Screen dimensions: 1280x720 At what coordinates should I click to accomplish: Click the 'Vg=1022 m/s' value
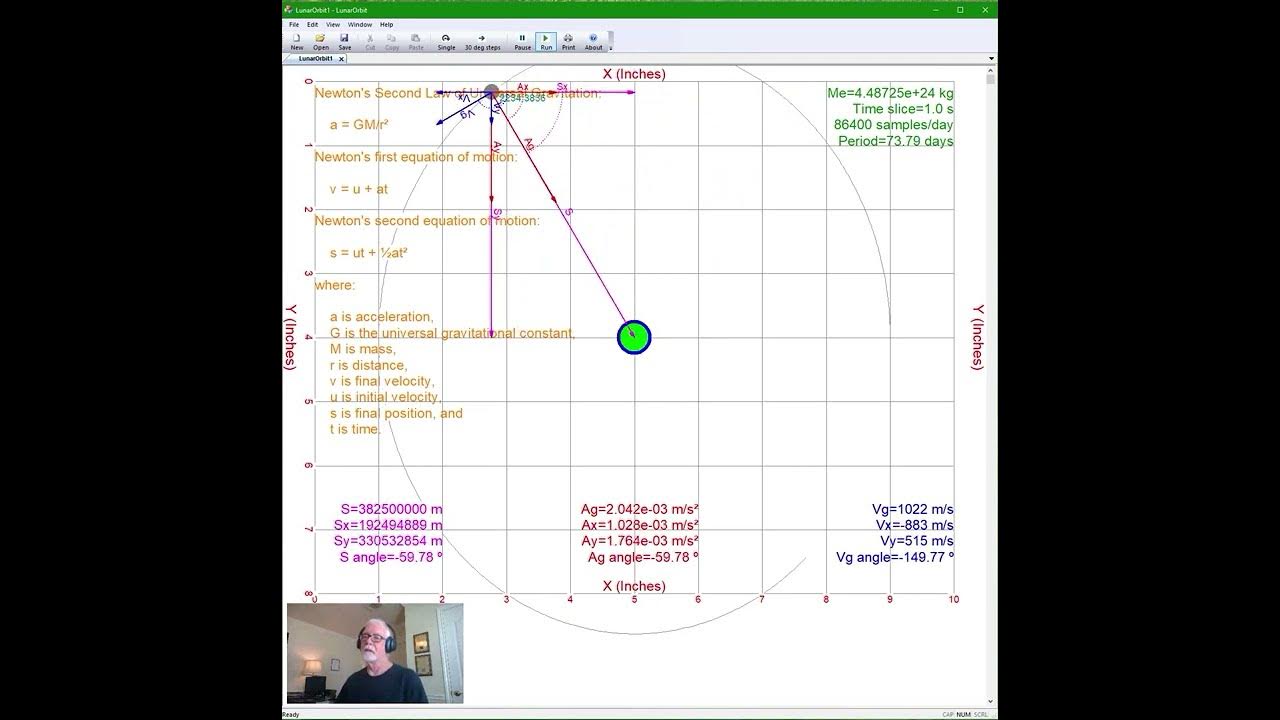[913, 509]
